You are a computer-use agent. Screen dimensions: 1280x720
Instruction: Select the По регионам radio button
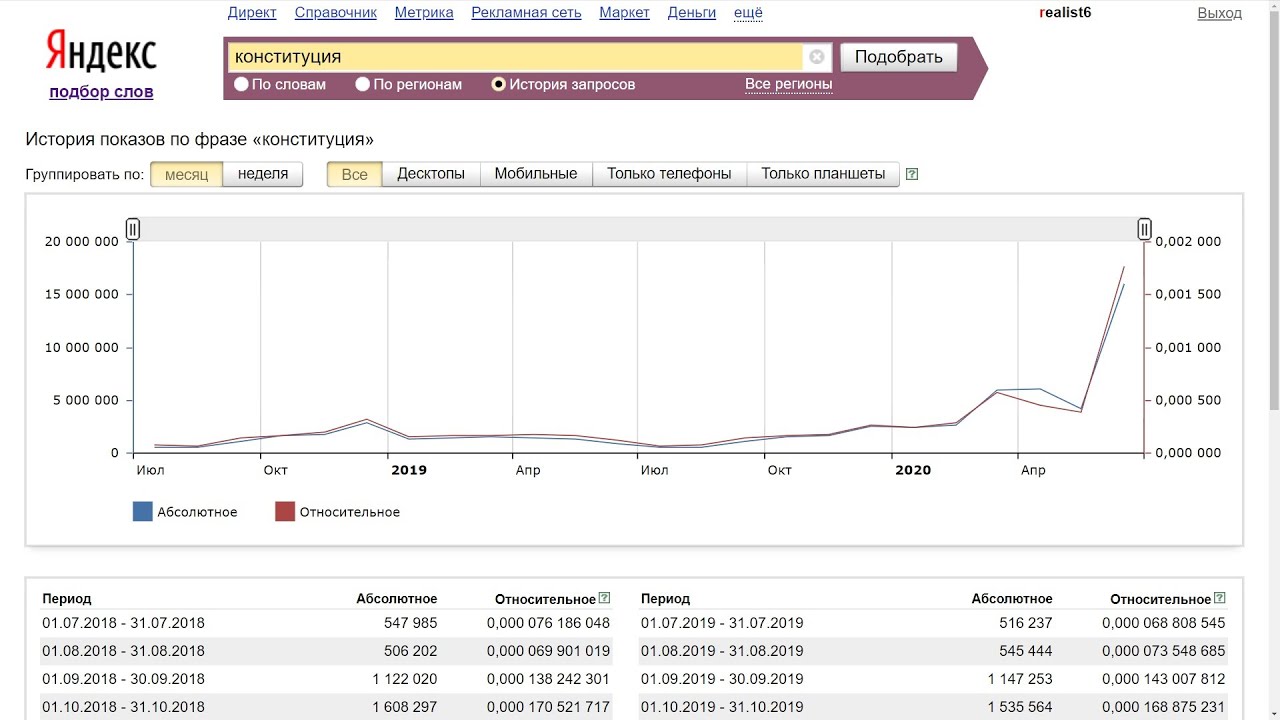pos(363,84)
